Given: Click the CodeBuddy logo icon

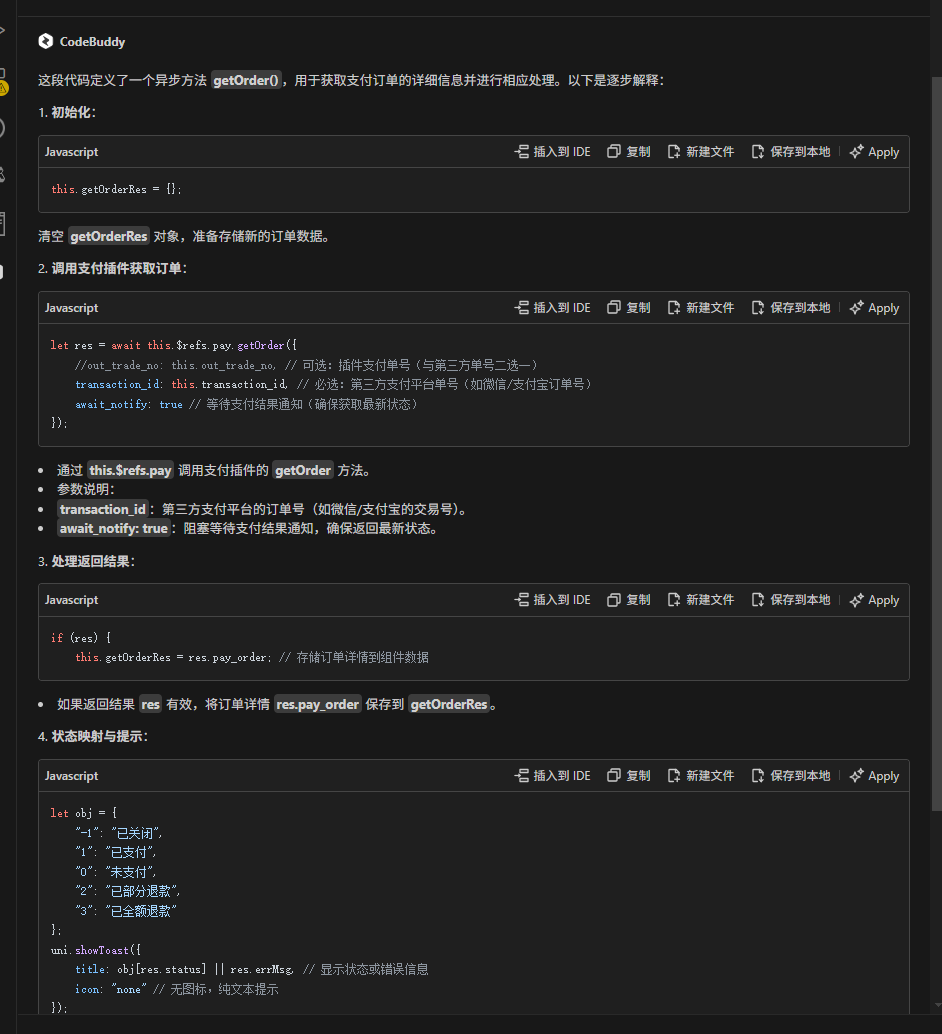Looking at the screenshot, I should pos(46,42).
